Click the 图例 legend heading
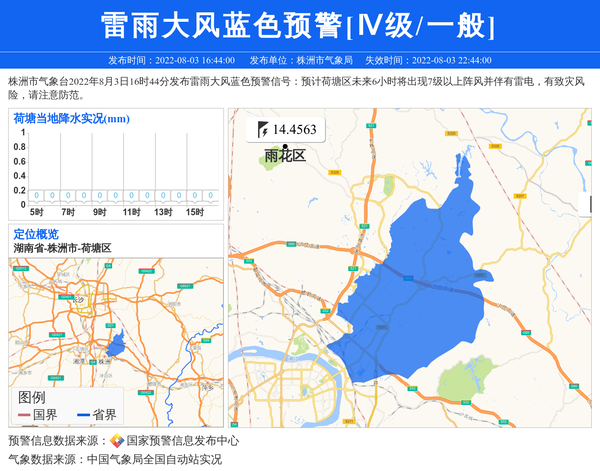The image size is (600, 471). 32,397
